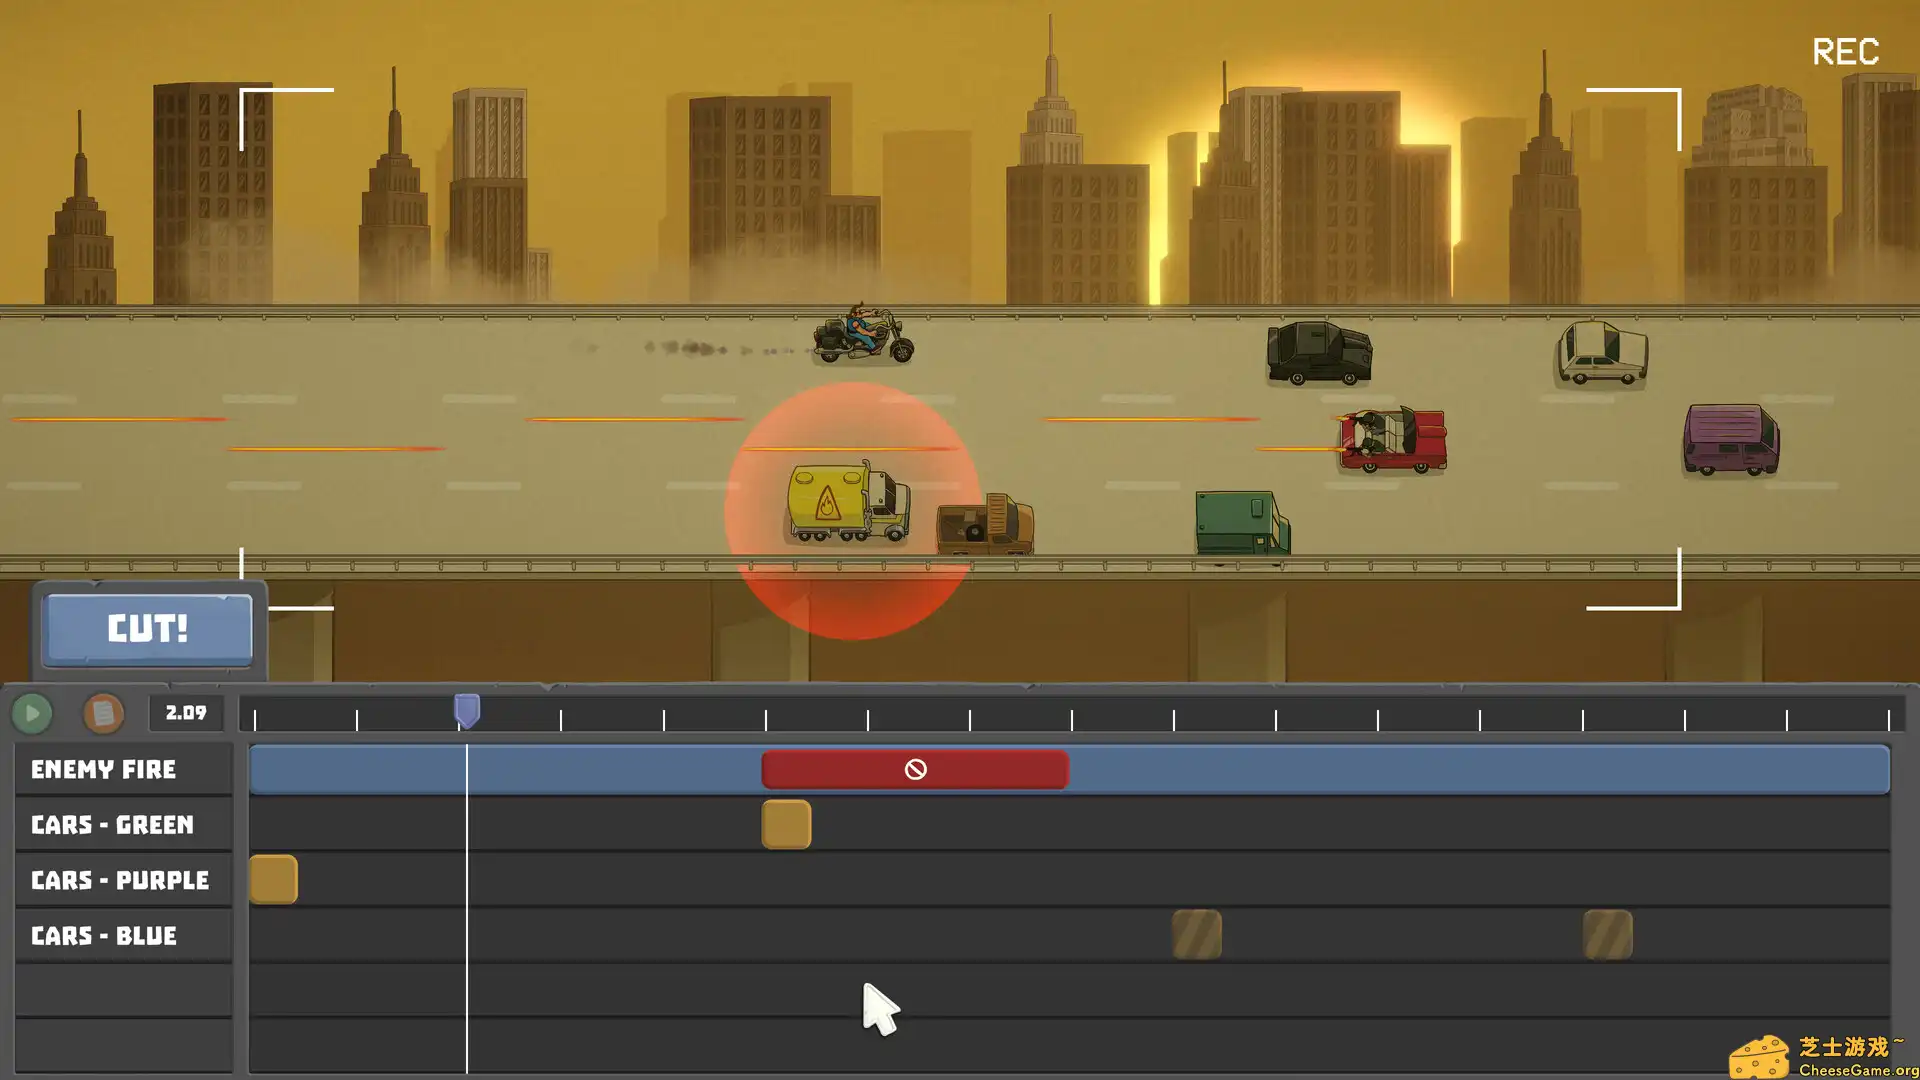Click first striped Cars - Blue block
Viewport: 1920px width, 1080px height.
point(1196,935)
